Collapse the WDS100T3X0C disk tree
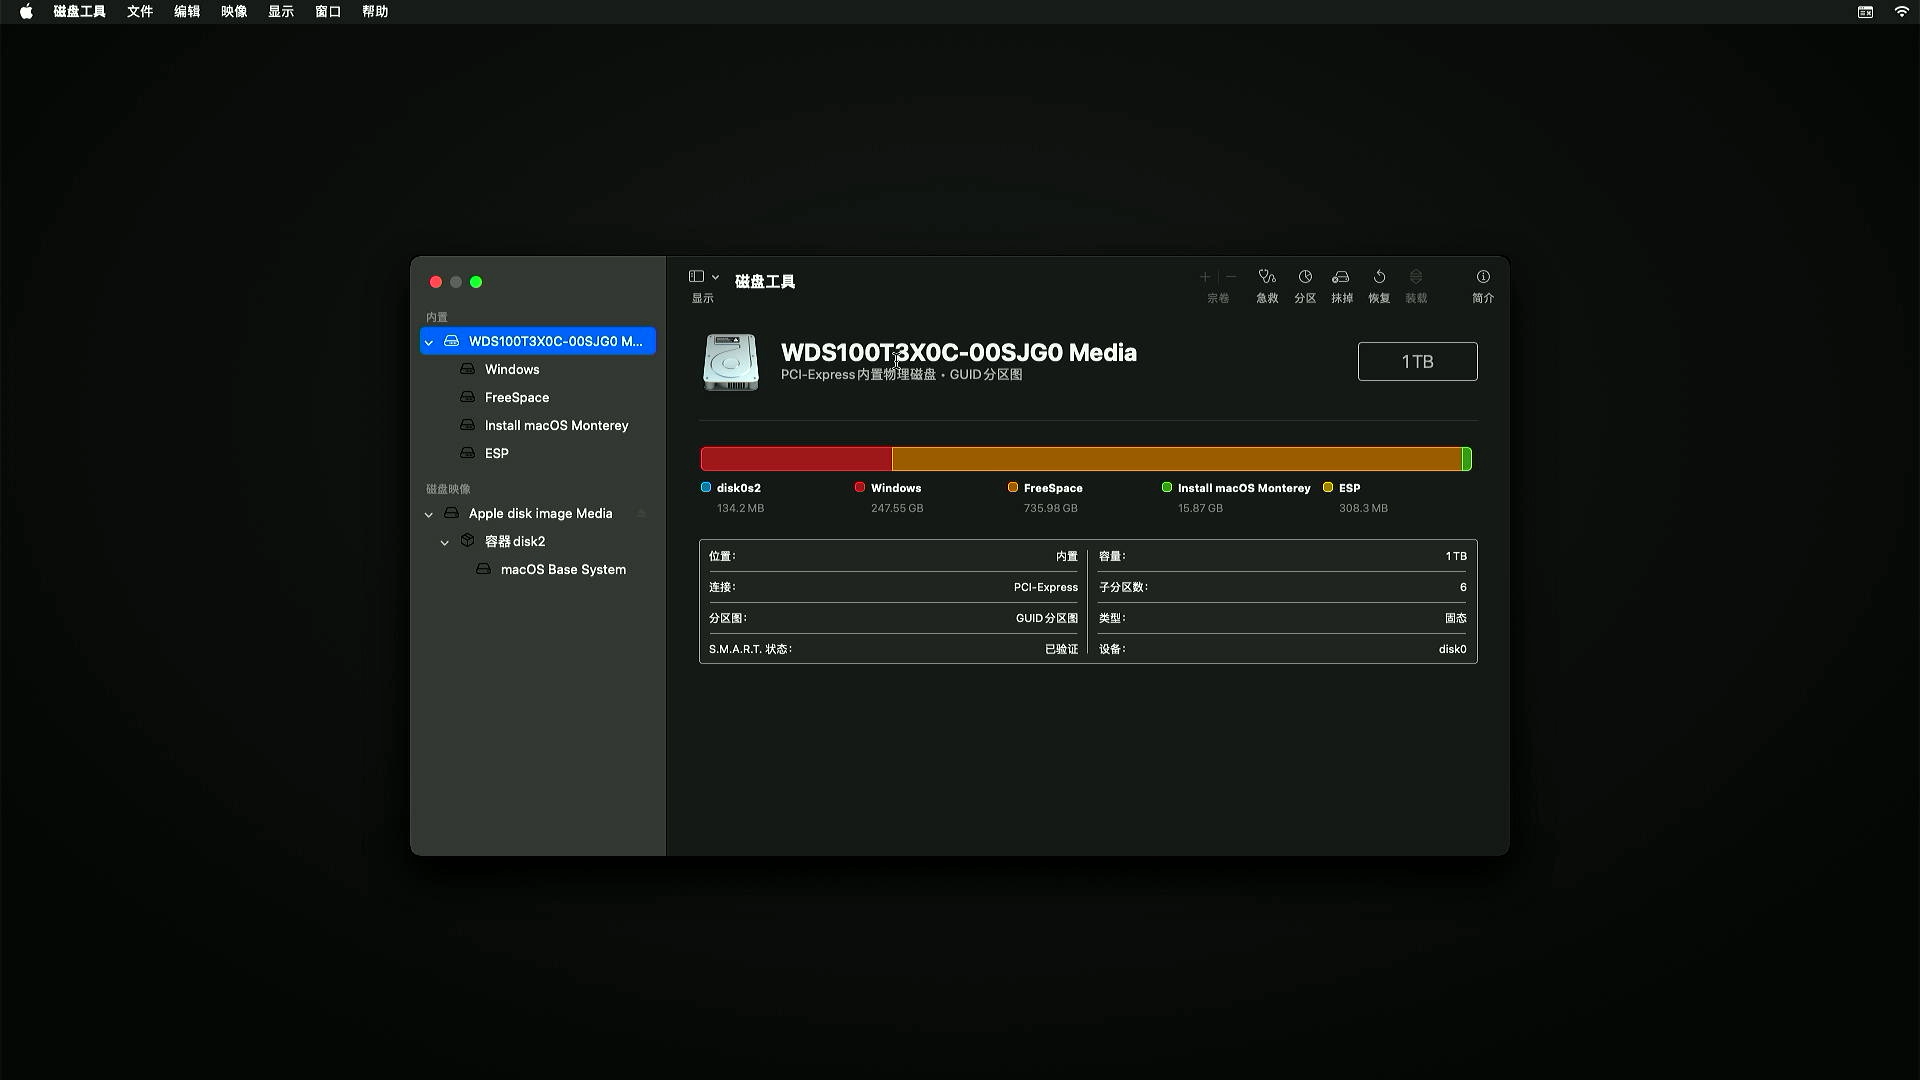 429,342
